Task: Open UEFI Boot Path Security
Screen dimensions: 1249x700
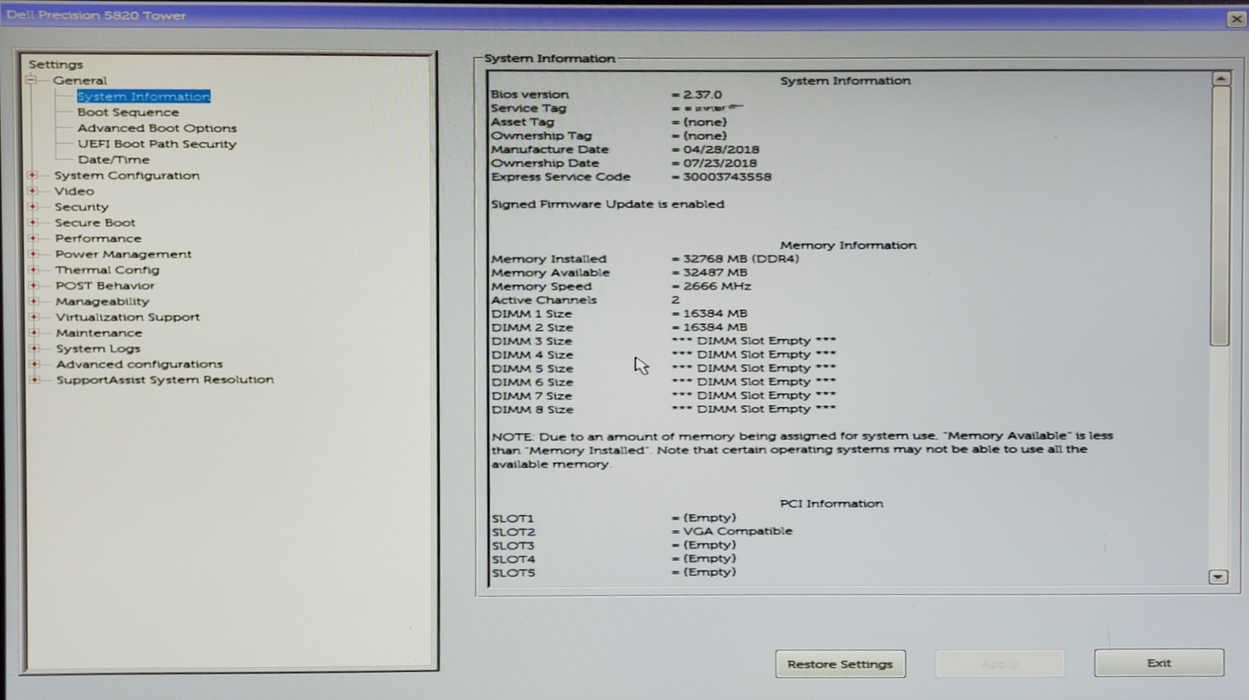Action: 157,144
